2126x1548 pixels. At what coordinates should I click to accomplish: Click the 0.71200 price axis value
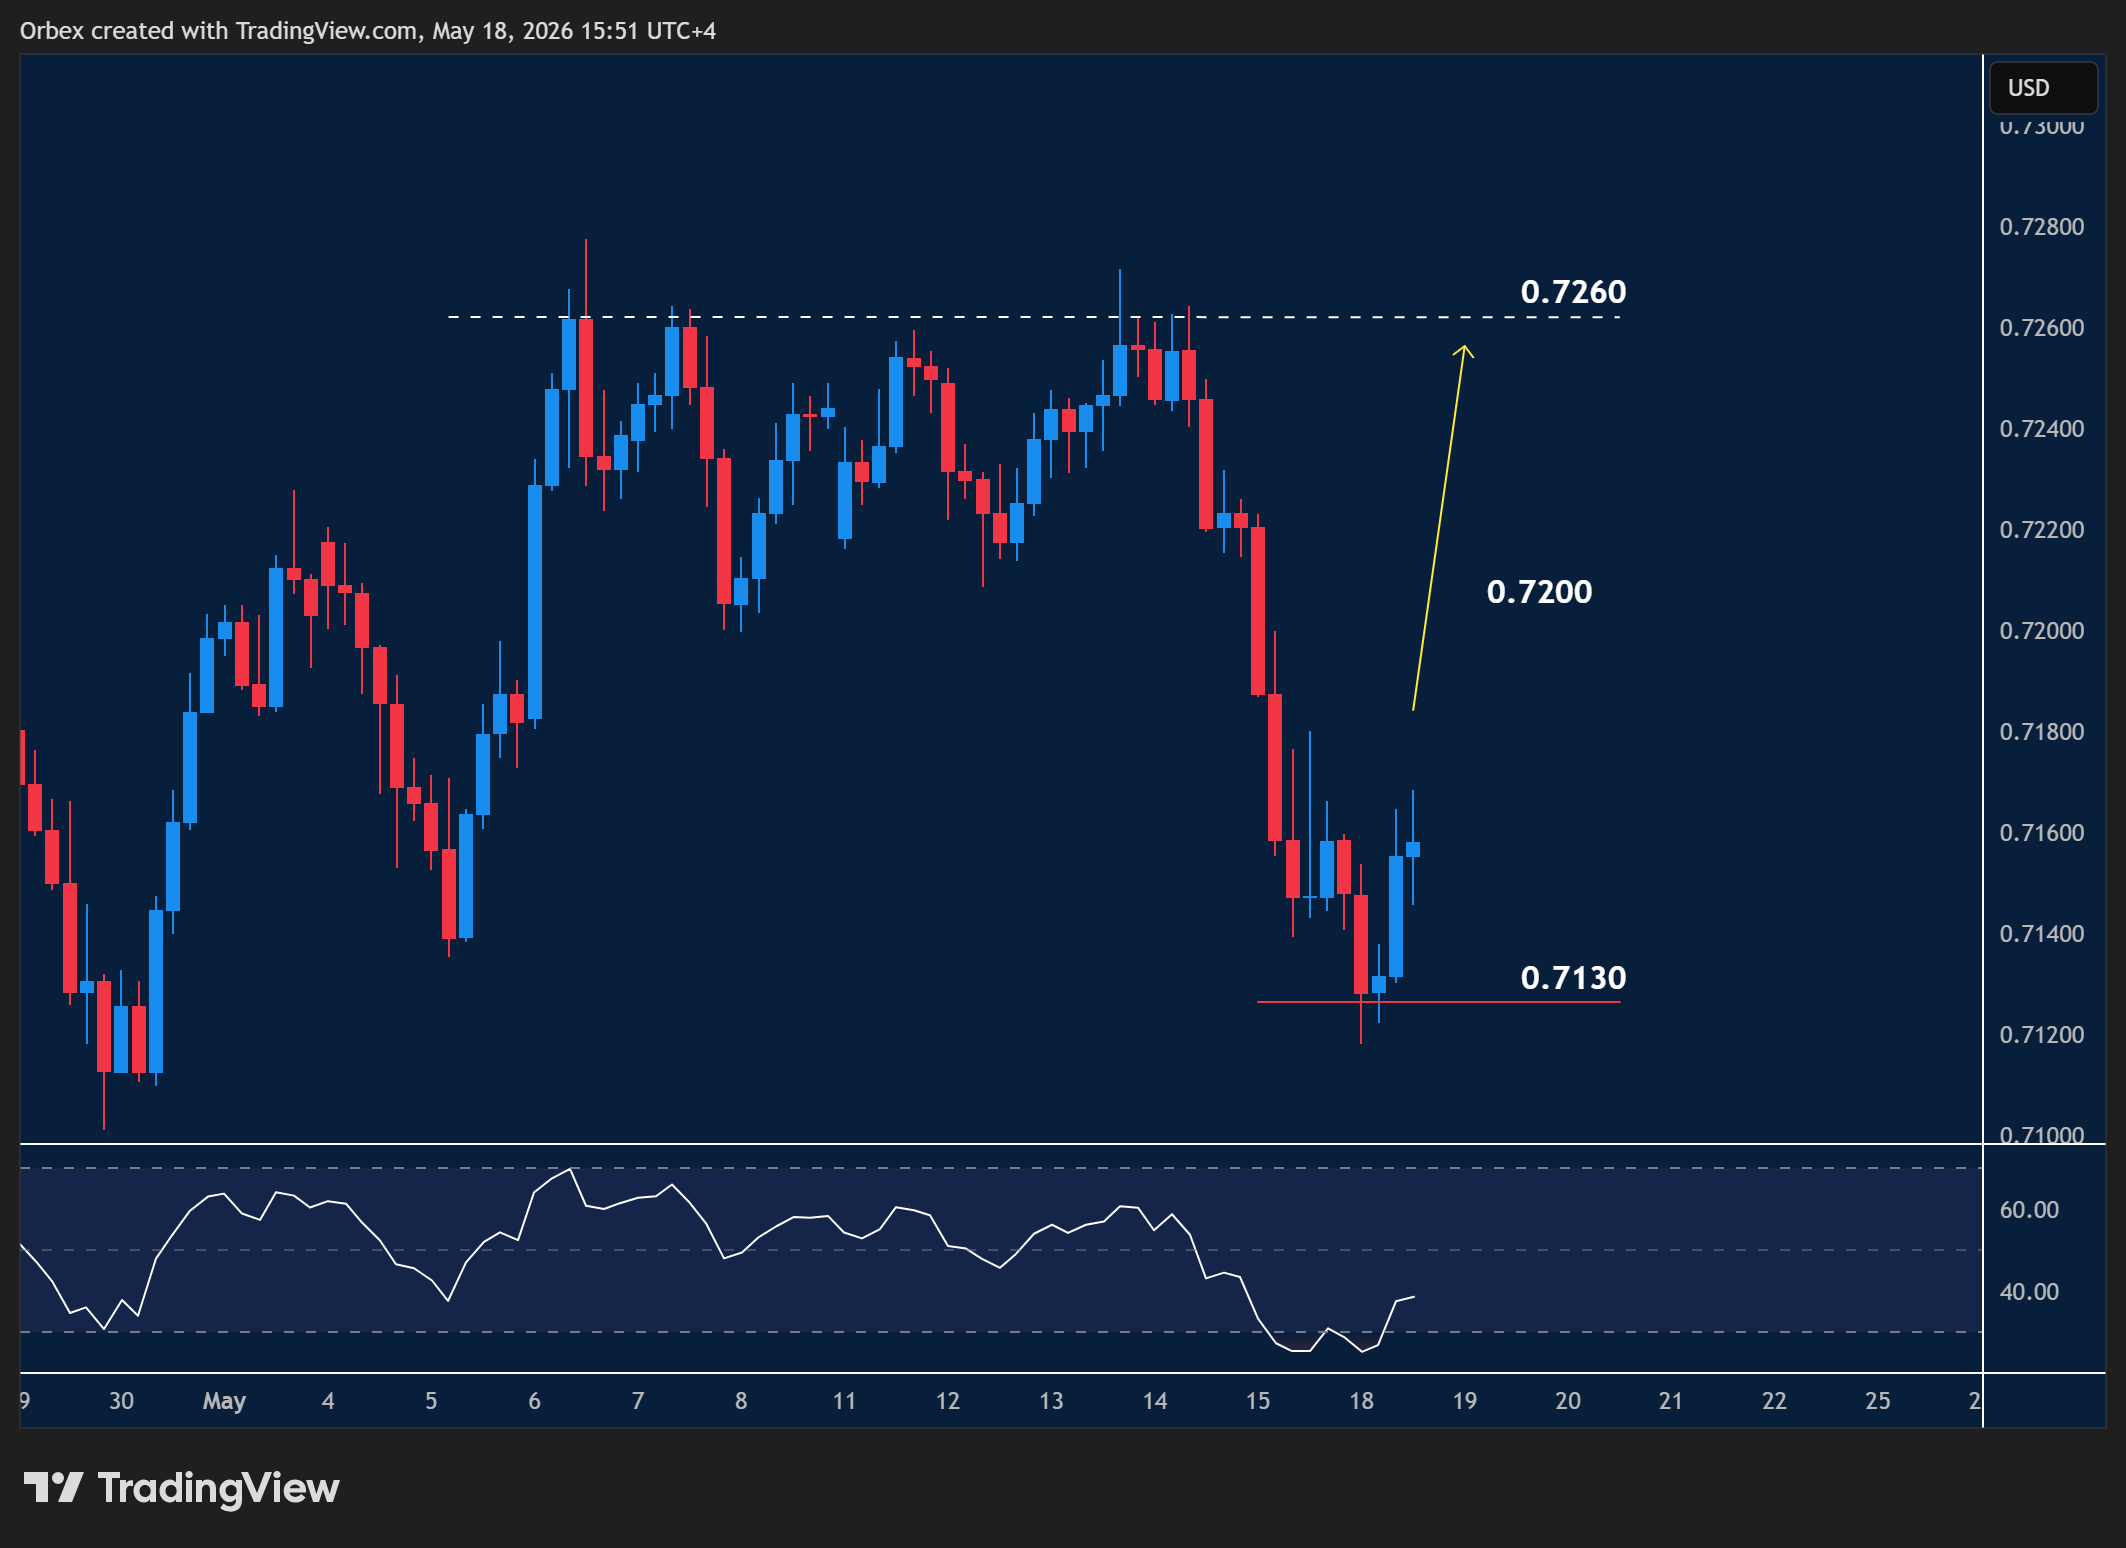[2042, 1035]
